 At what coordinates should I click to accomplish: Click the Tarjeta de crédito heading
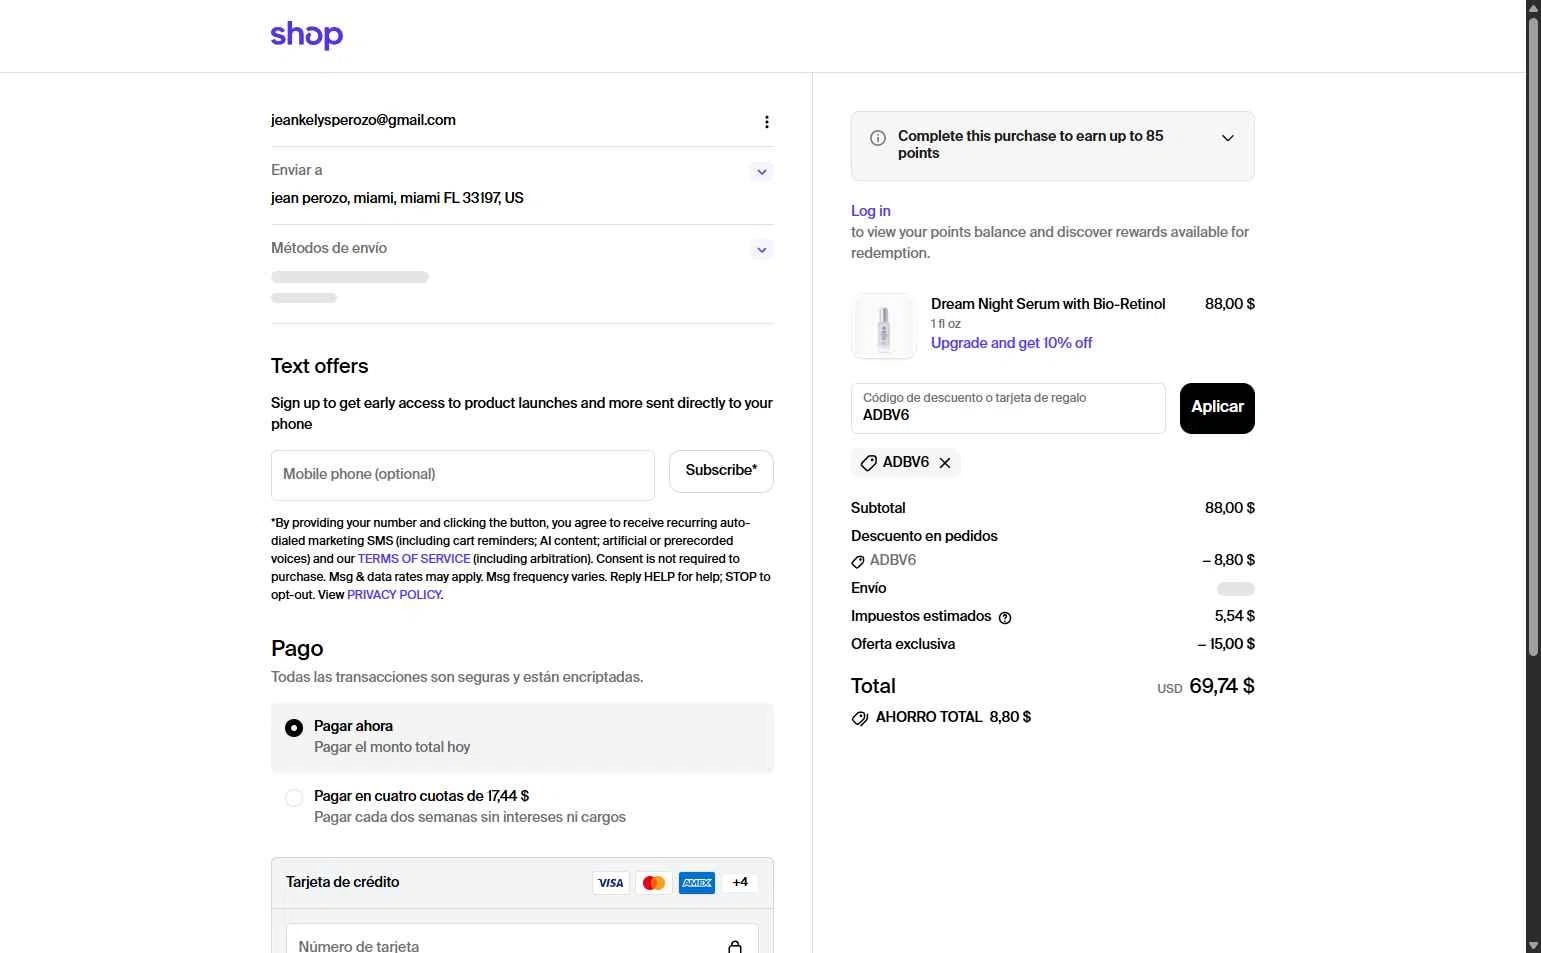343,882
